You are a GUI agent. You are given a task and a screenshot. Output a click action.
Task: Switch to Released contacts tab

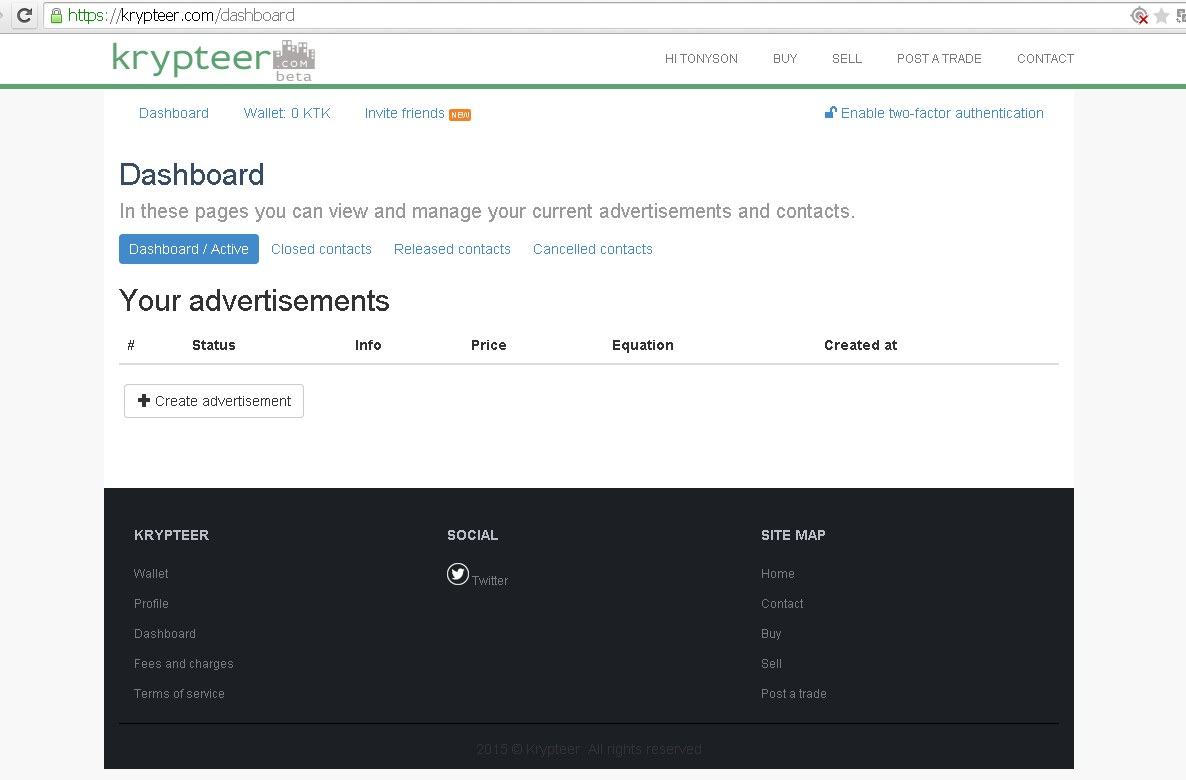[452, 249]
